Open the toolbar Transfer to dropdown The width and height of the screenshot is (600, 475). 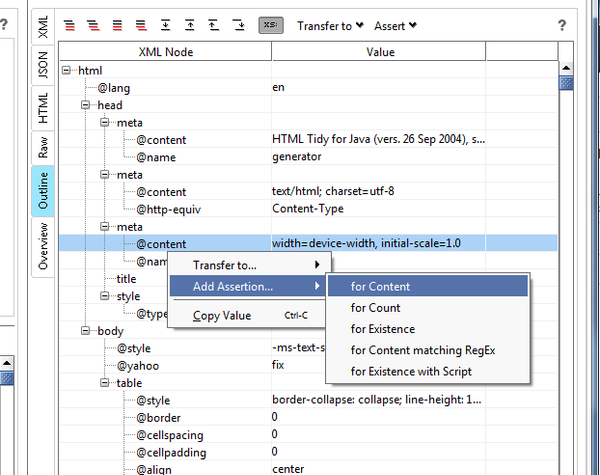330,26
